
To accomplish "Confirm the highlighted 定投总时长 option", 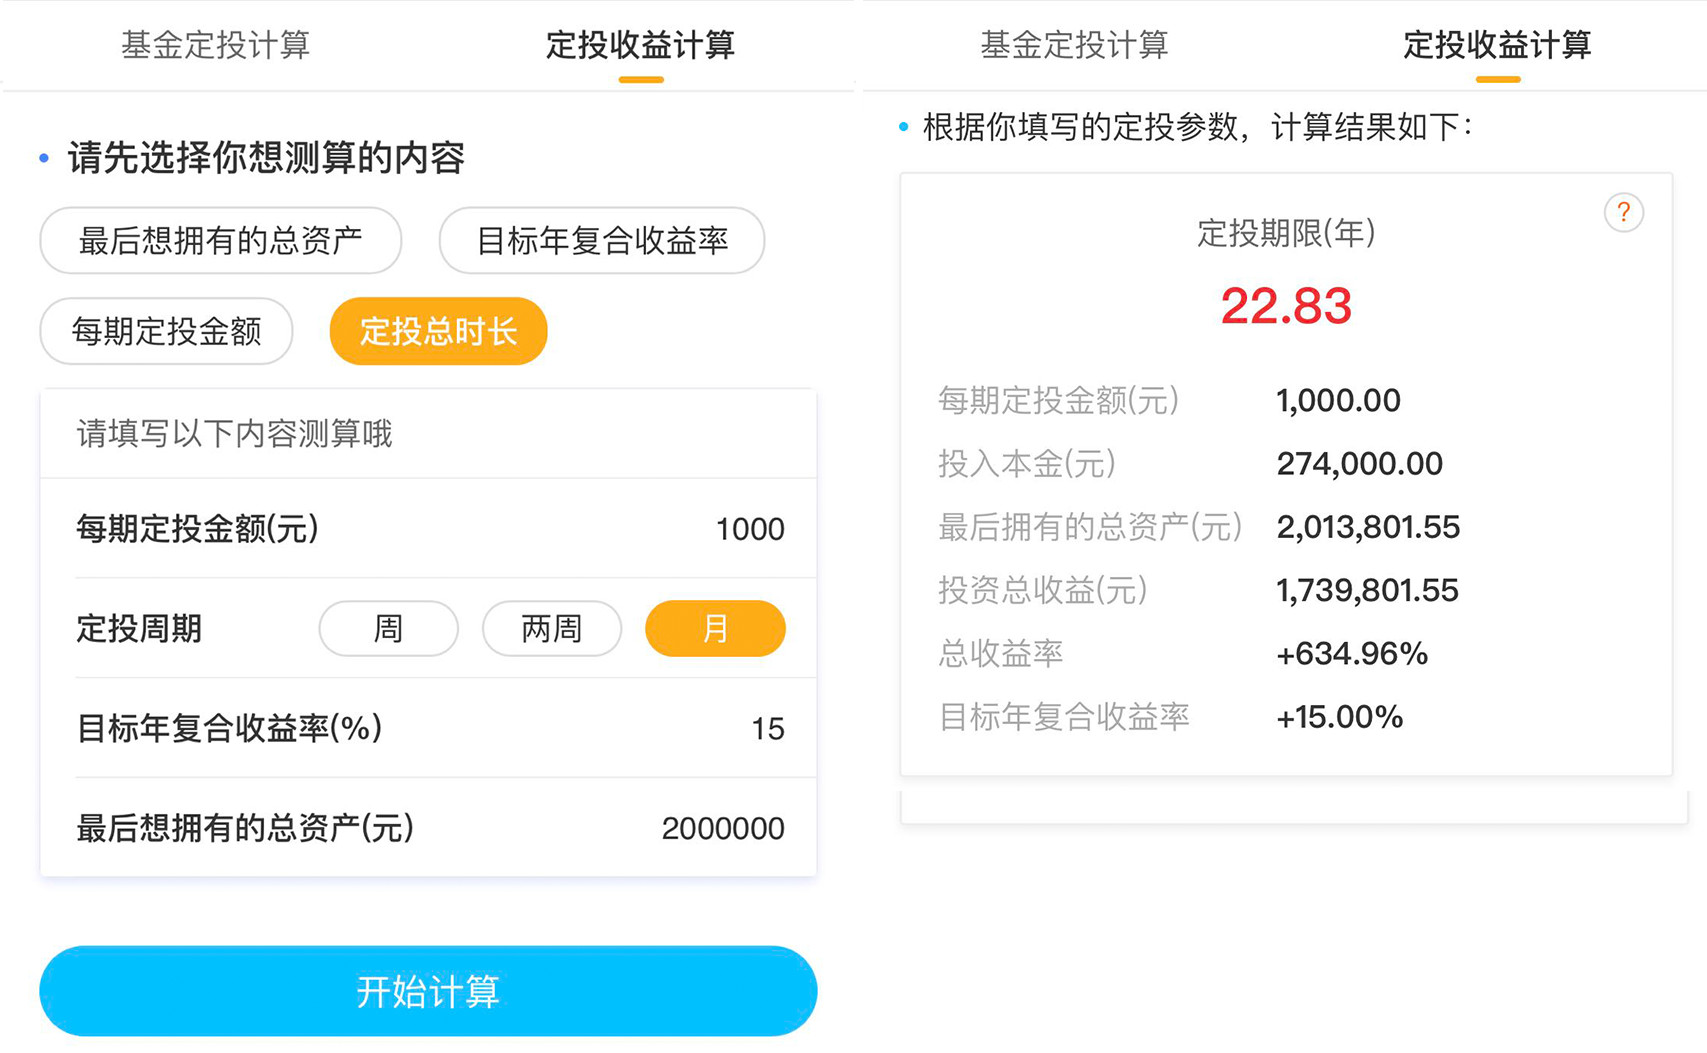I will (x=438, y=331).
